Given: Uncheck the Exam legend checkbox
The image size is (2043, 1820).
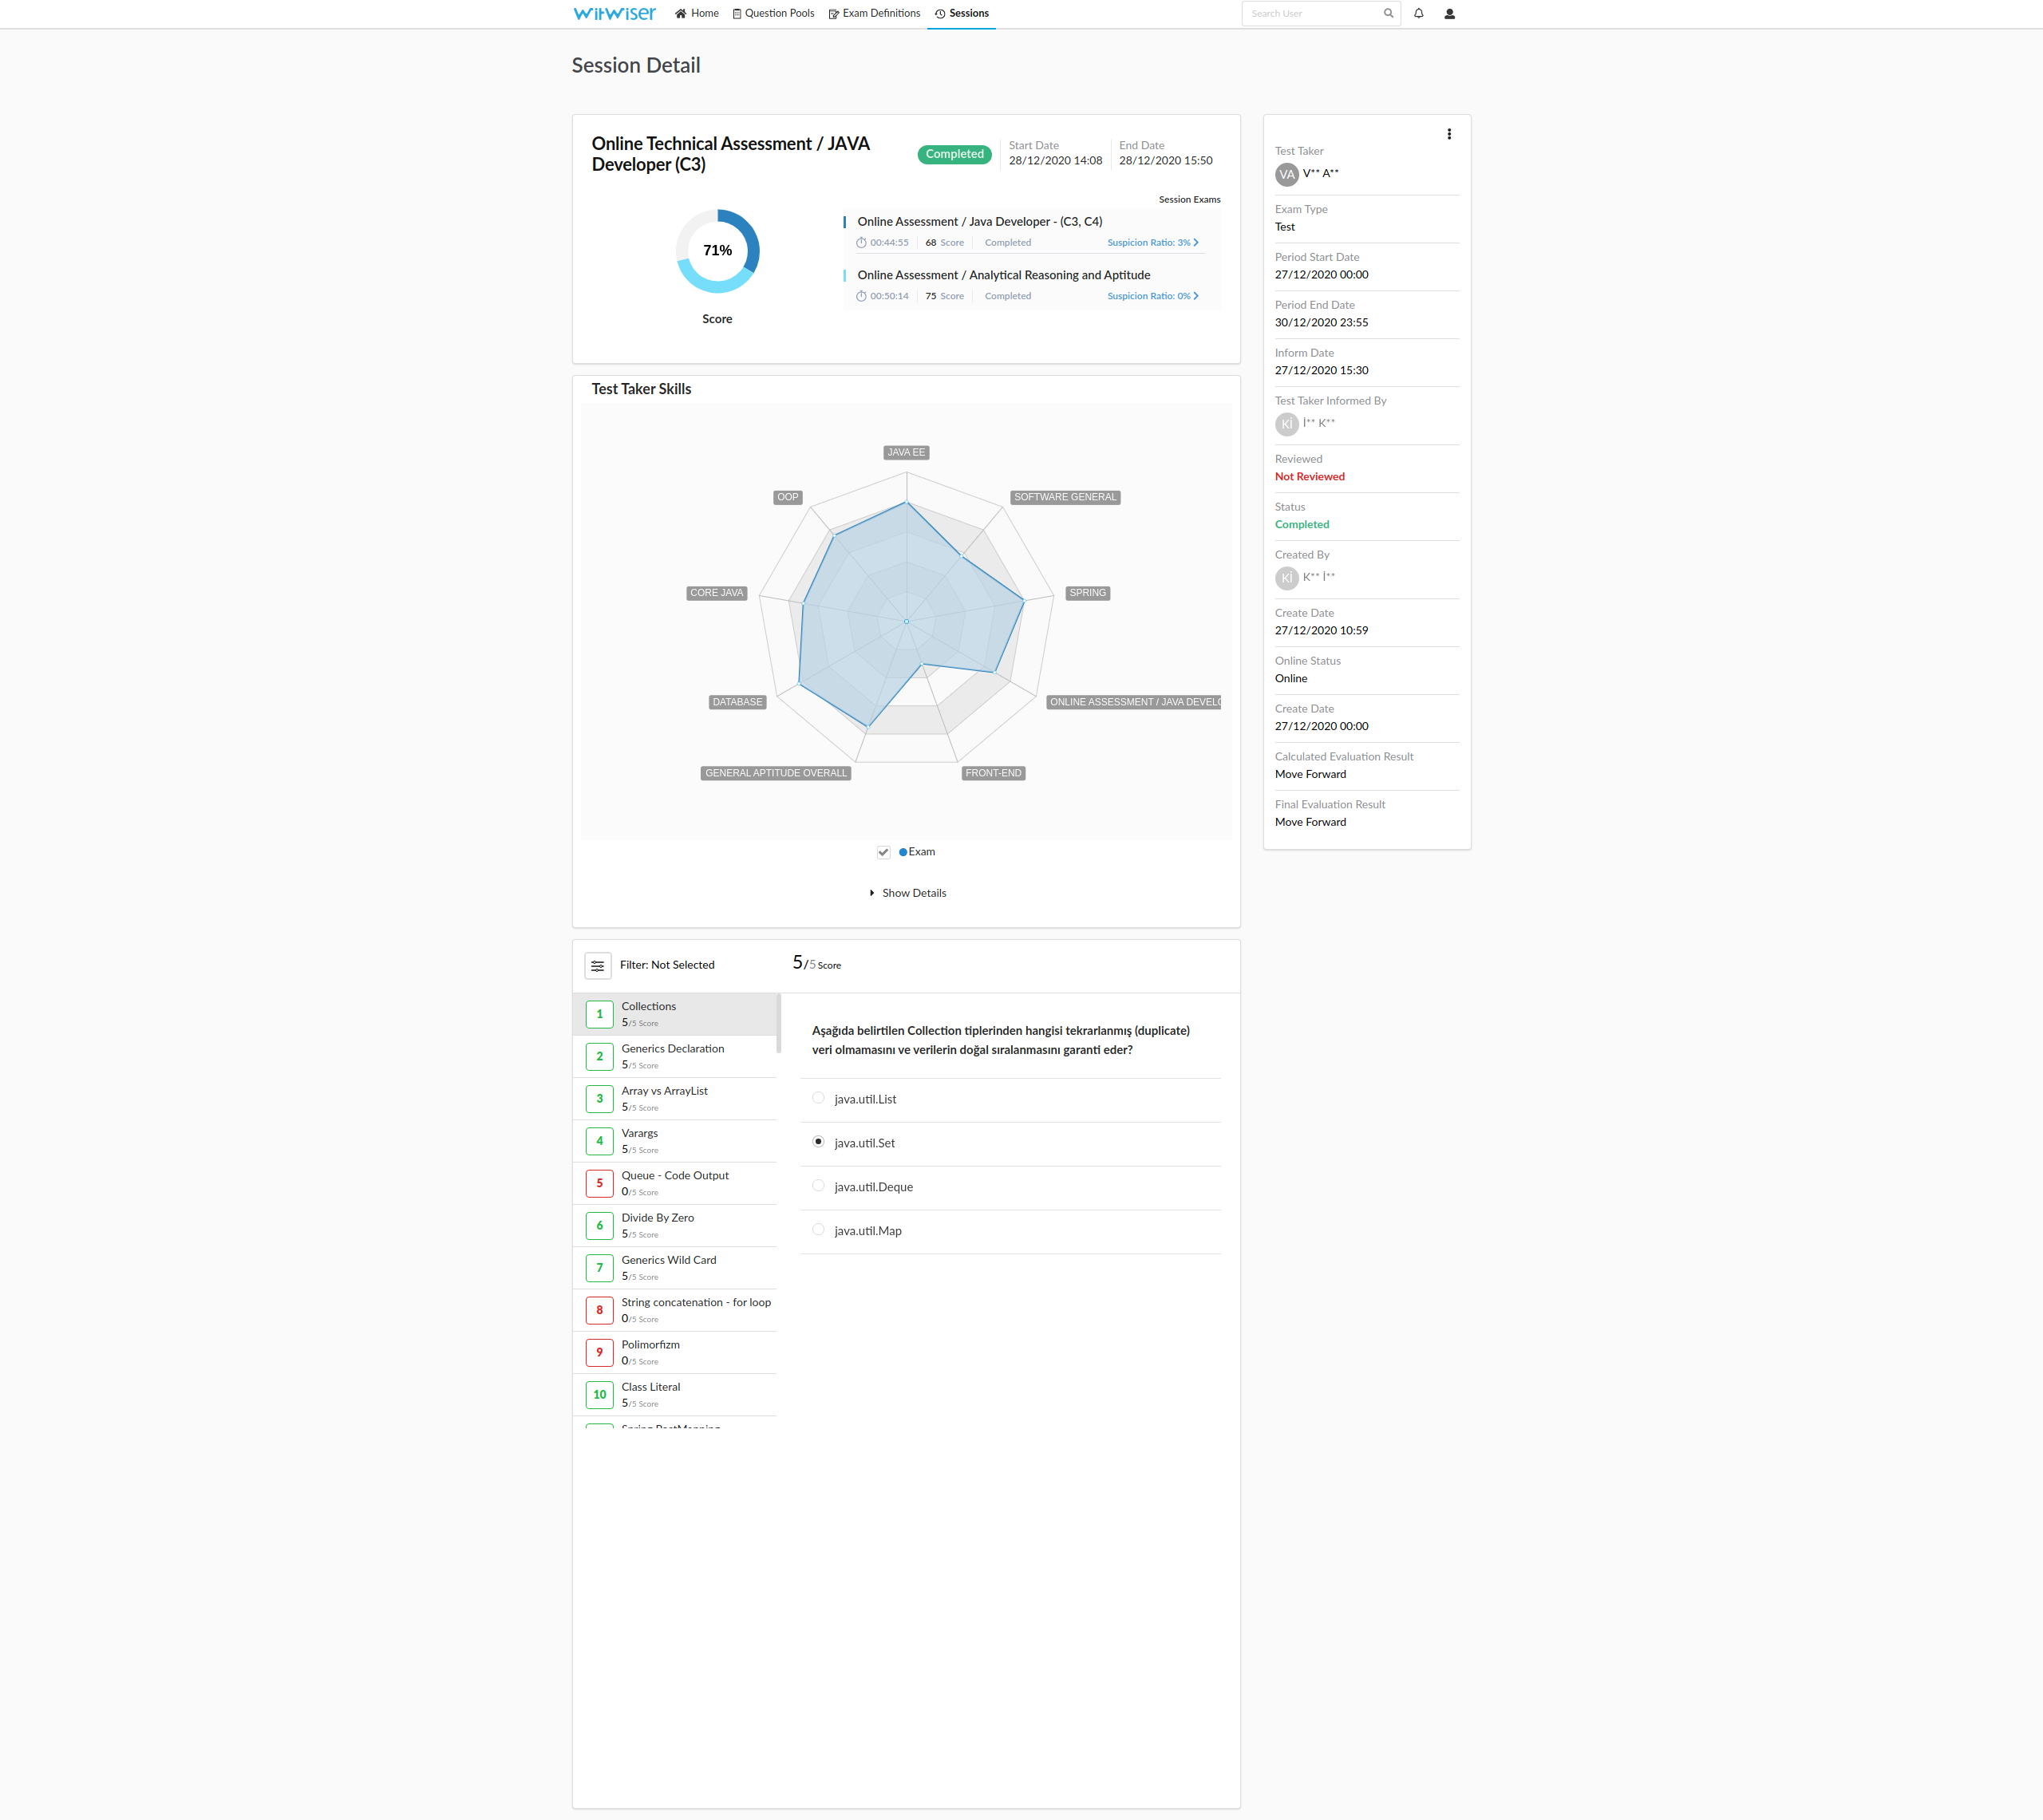Looking at the screenshot, I should (883, 852).
